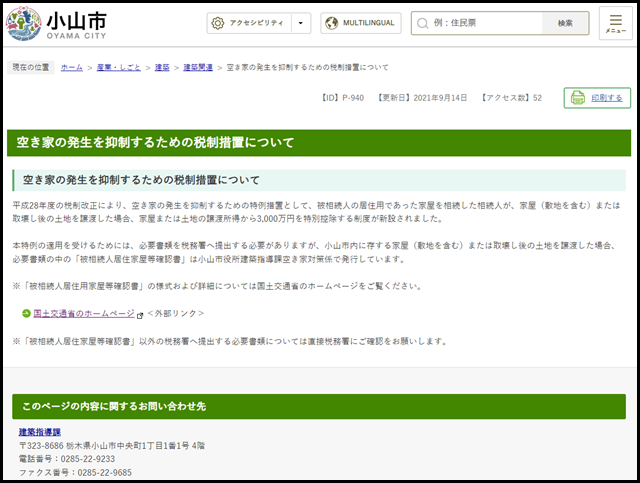Click the paragraph starting 本特例の適用を受けるためには
640x483 pixels.
(x=314, y=252)
